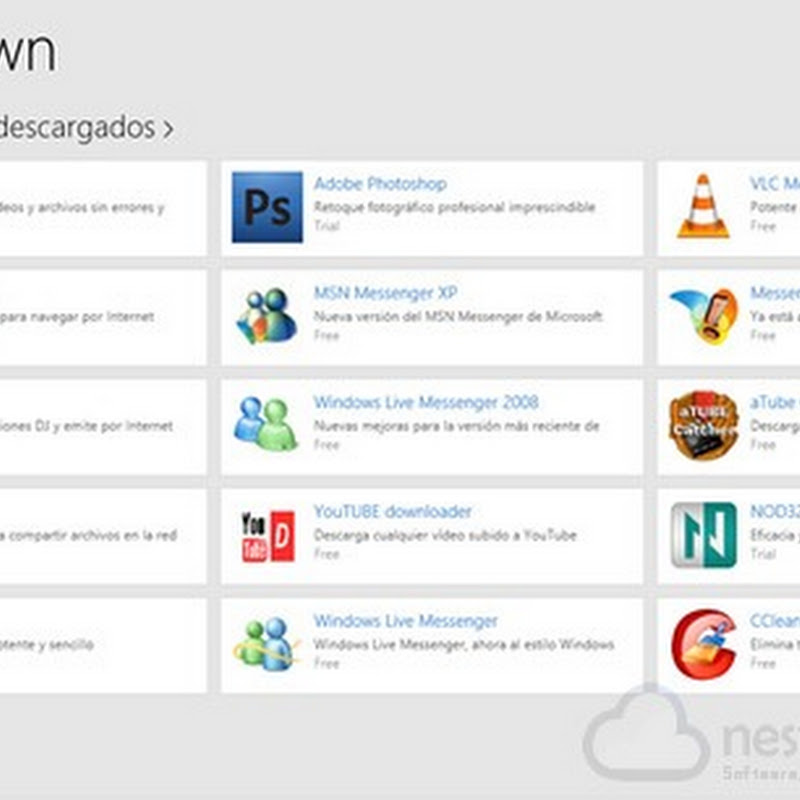Click the Messenger Plus colorful icon
This screenshot has height=800, width=800.
click(x=704, y=316)
